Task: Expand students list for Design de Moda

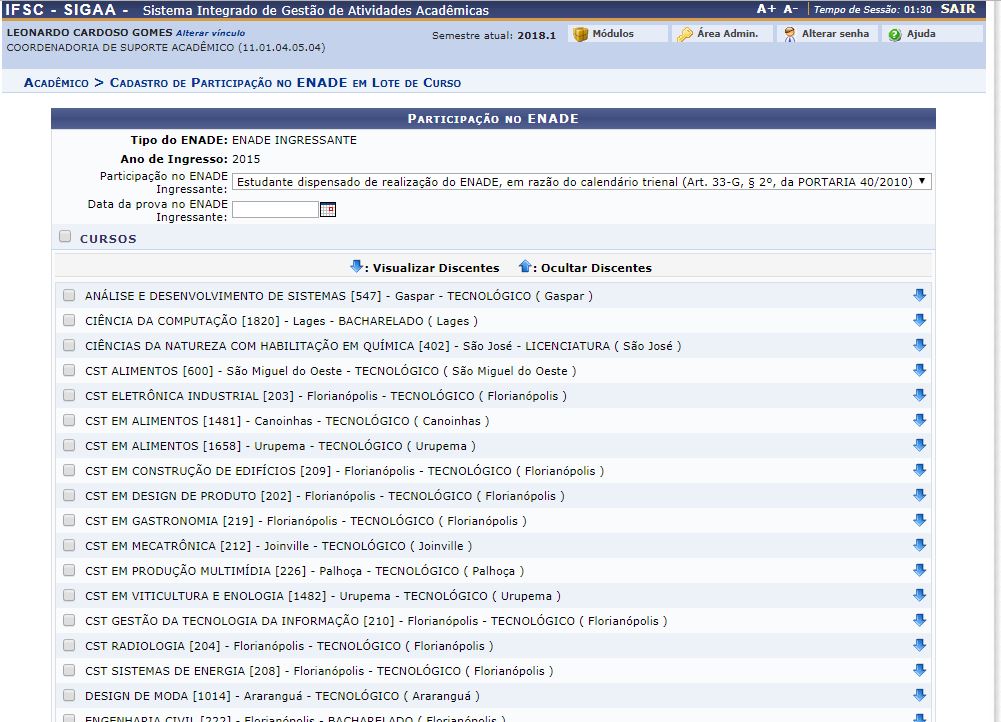Action: [x=919, y=696]
